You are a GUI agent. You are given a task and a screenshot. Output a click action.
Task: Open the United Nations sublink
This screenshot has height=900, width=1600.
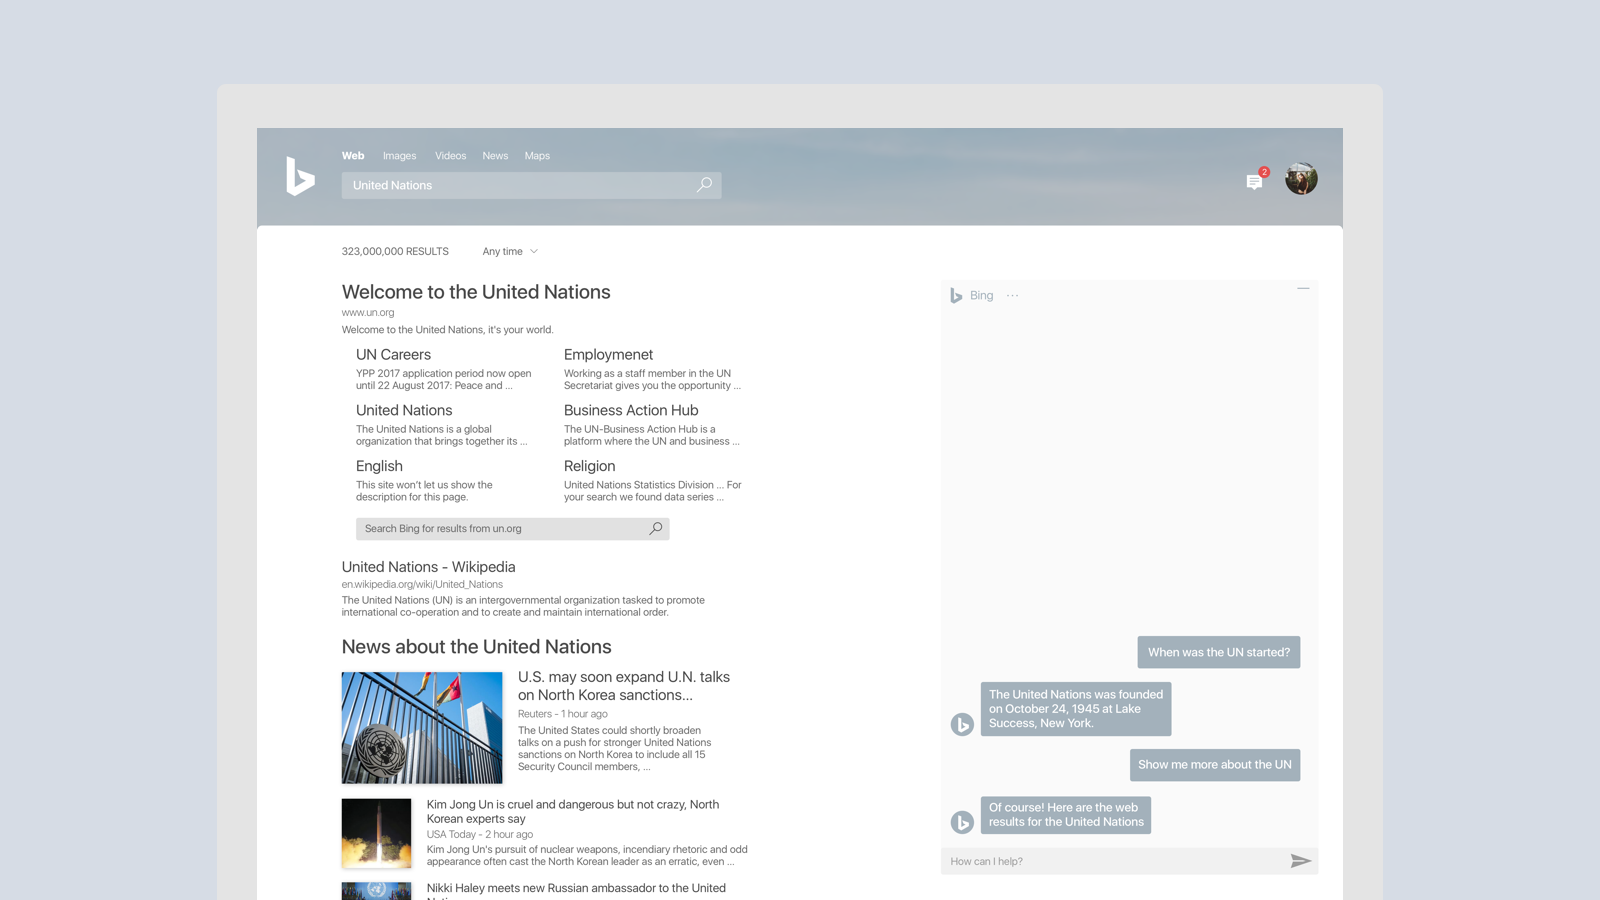click(404, 411)
